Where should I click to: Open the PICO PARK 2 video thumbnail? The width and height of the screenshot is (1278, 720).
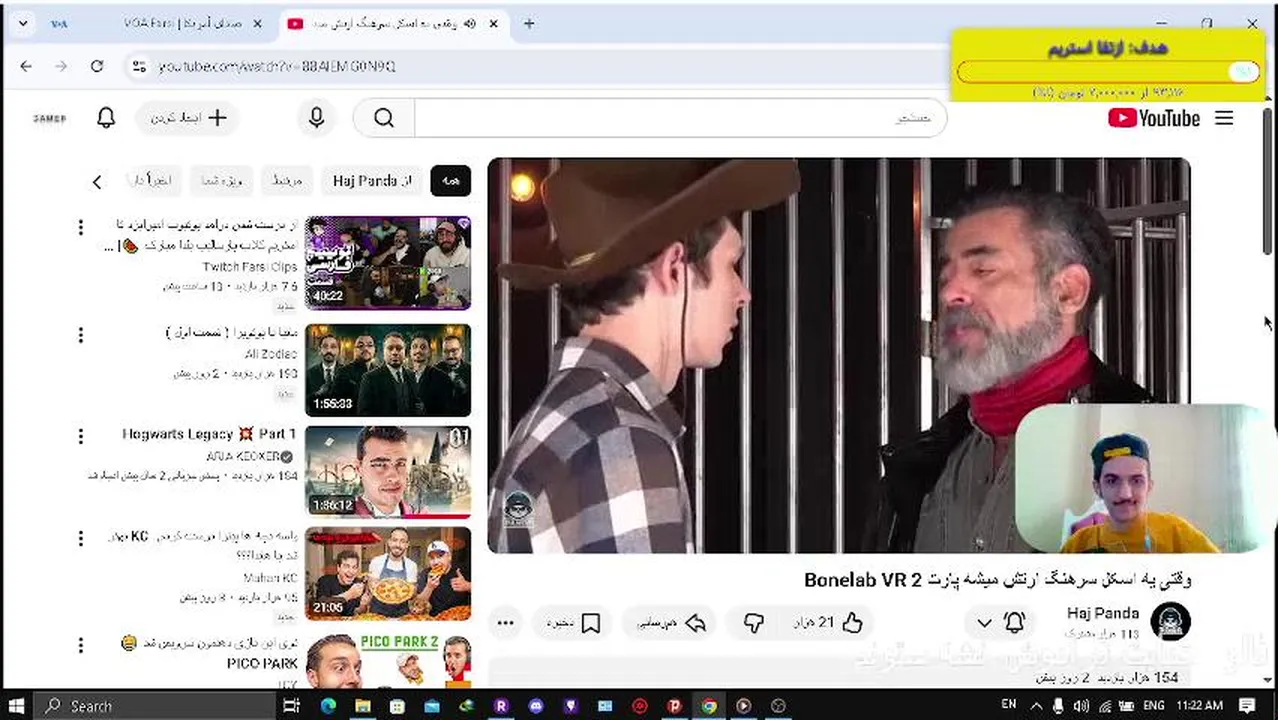point(388,659)
